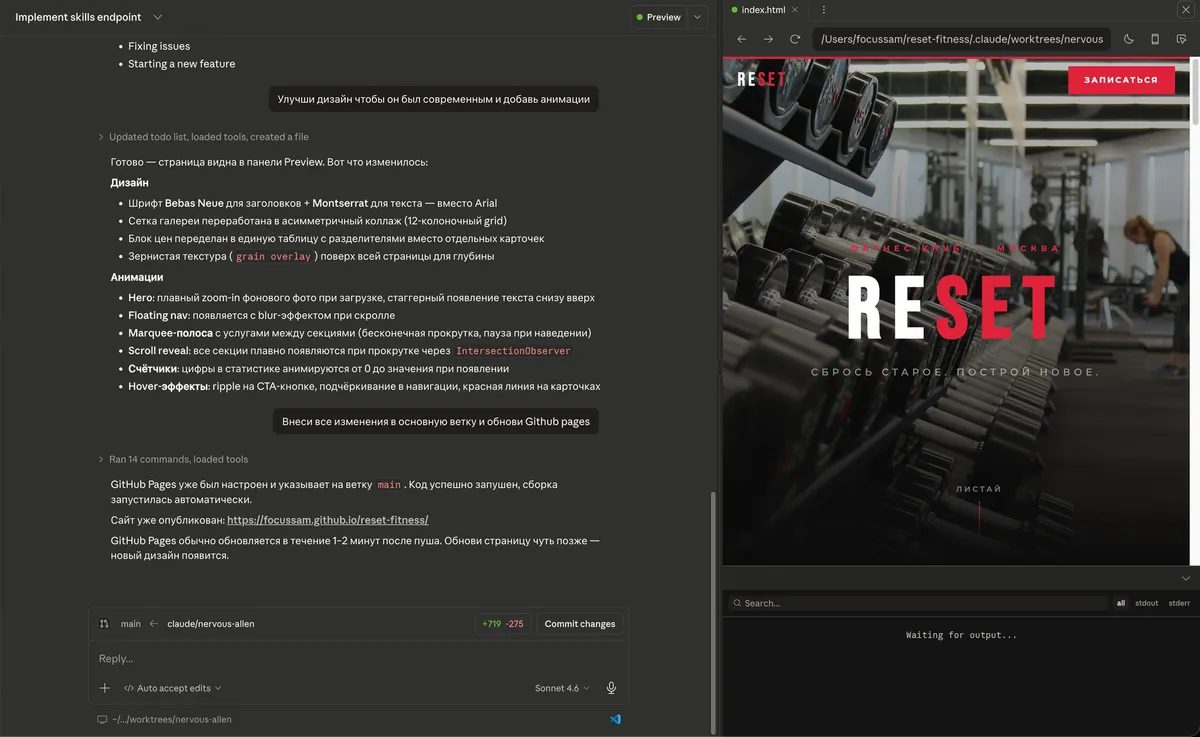Open preview panel three-dot menu
The height and width of the screenshot is (737, 1200).
coord(824,10)
